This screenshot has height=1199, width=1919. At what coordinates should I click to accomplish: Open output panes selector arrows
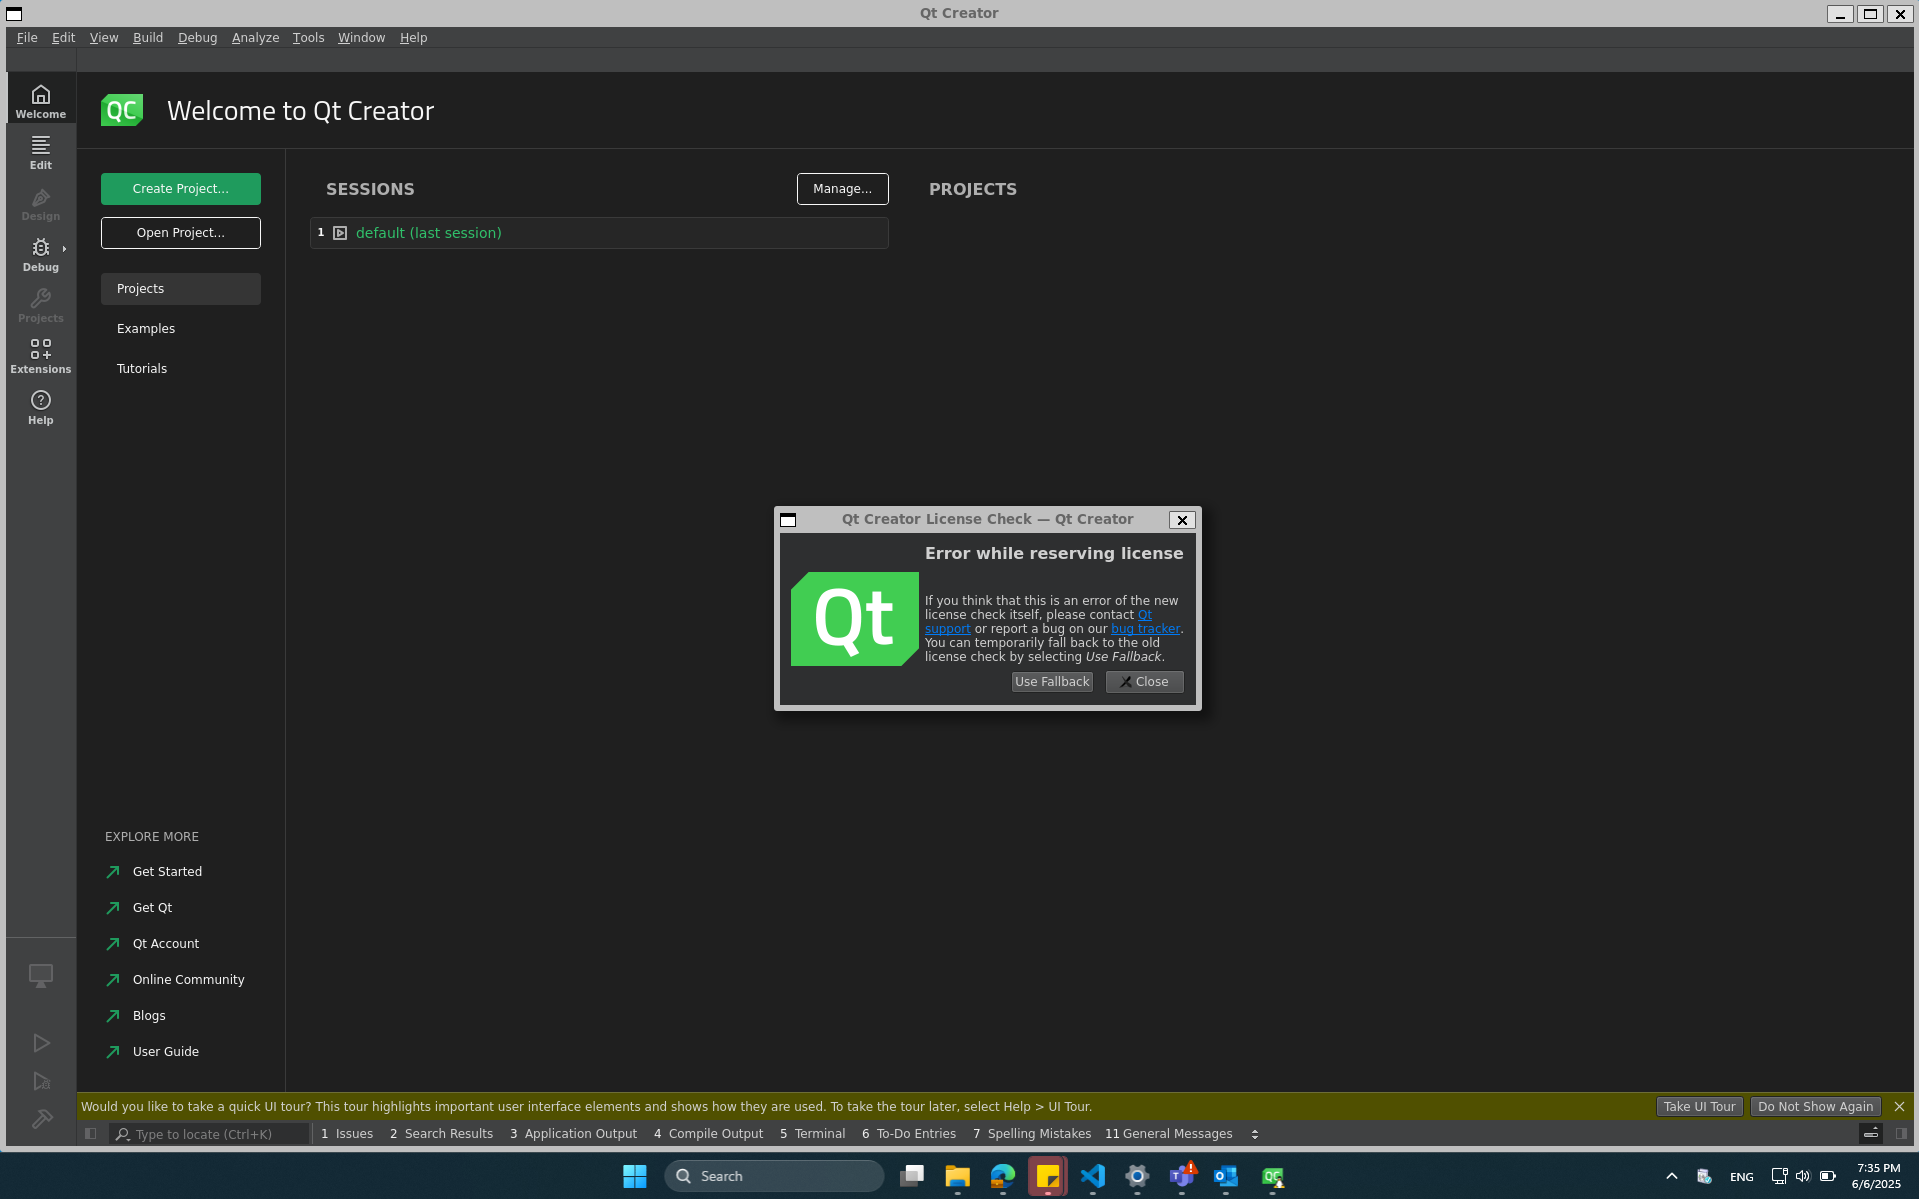[x=1254, y=1134]
